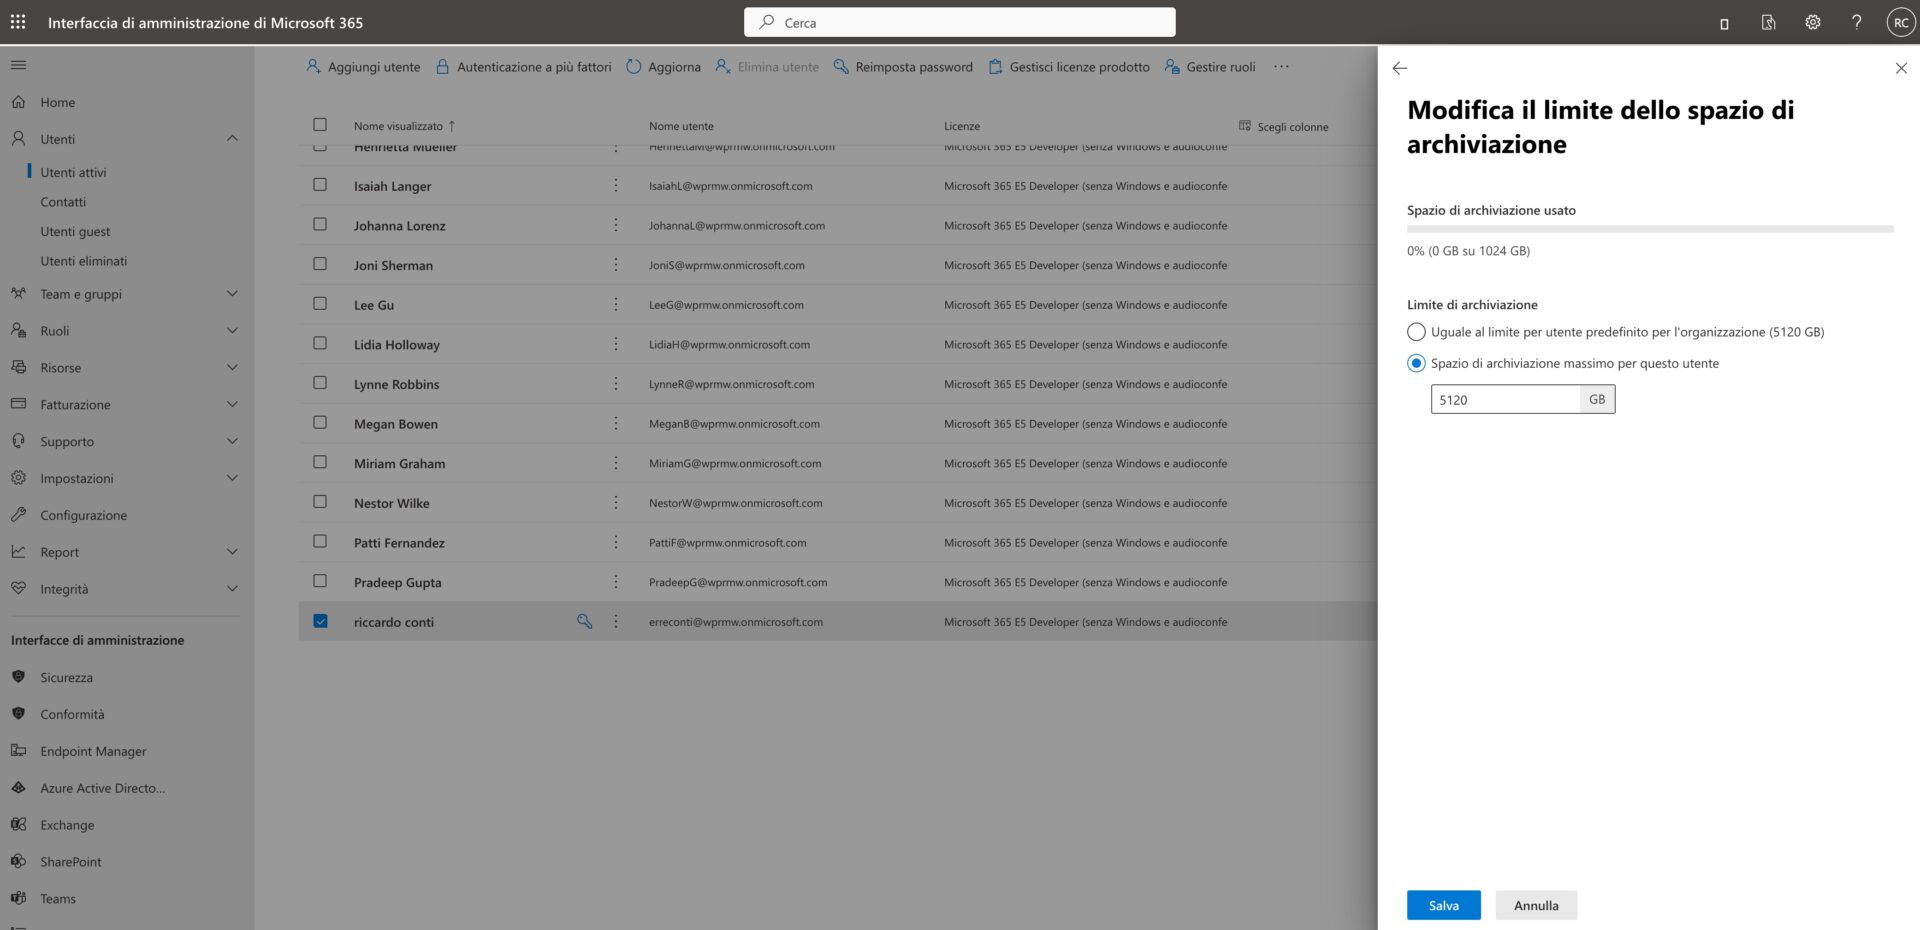This screenshot has height=930, width=1920.
Task: Expand the Team e gruppi section
Action: 232,294
